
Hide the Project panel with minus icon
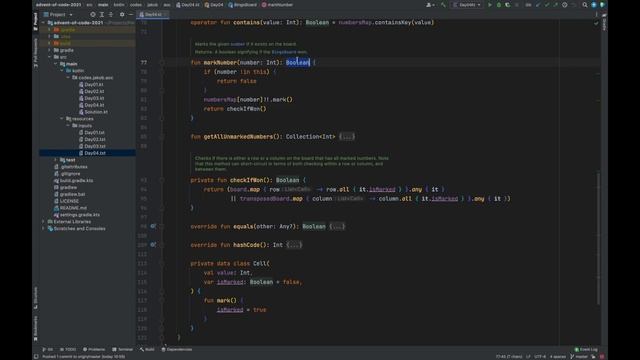click(131, 14)
